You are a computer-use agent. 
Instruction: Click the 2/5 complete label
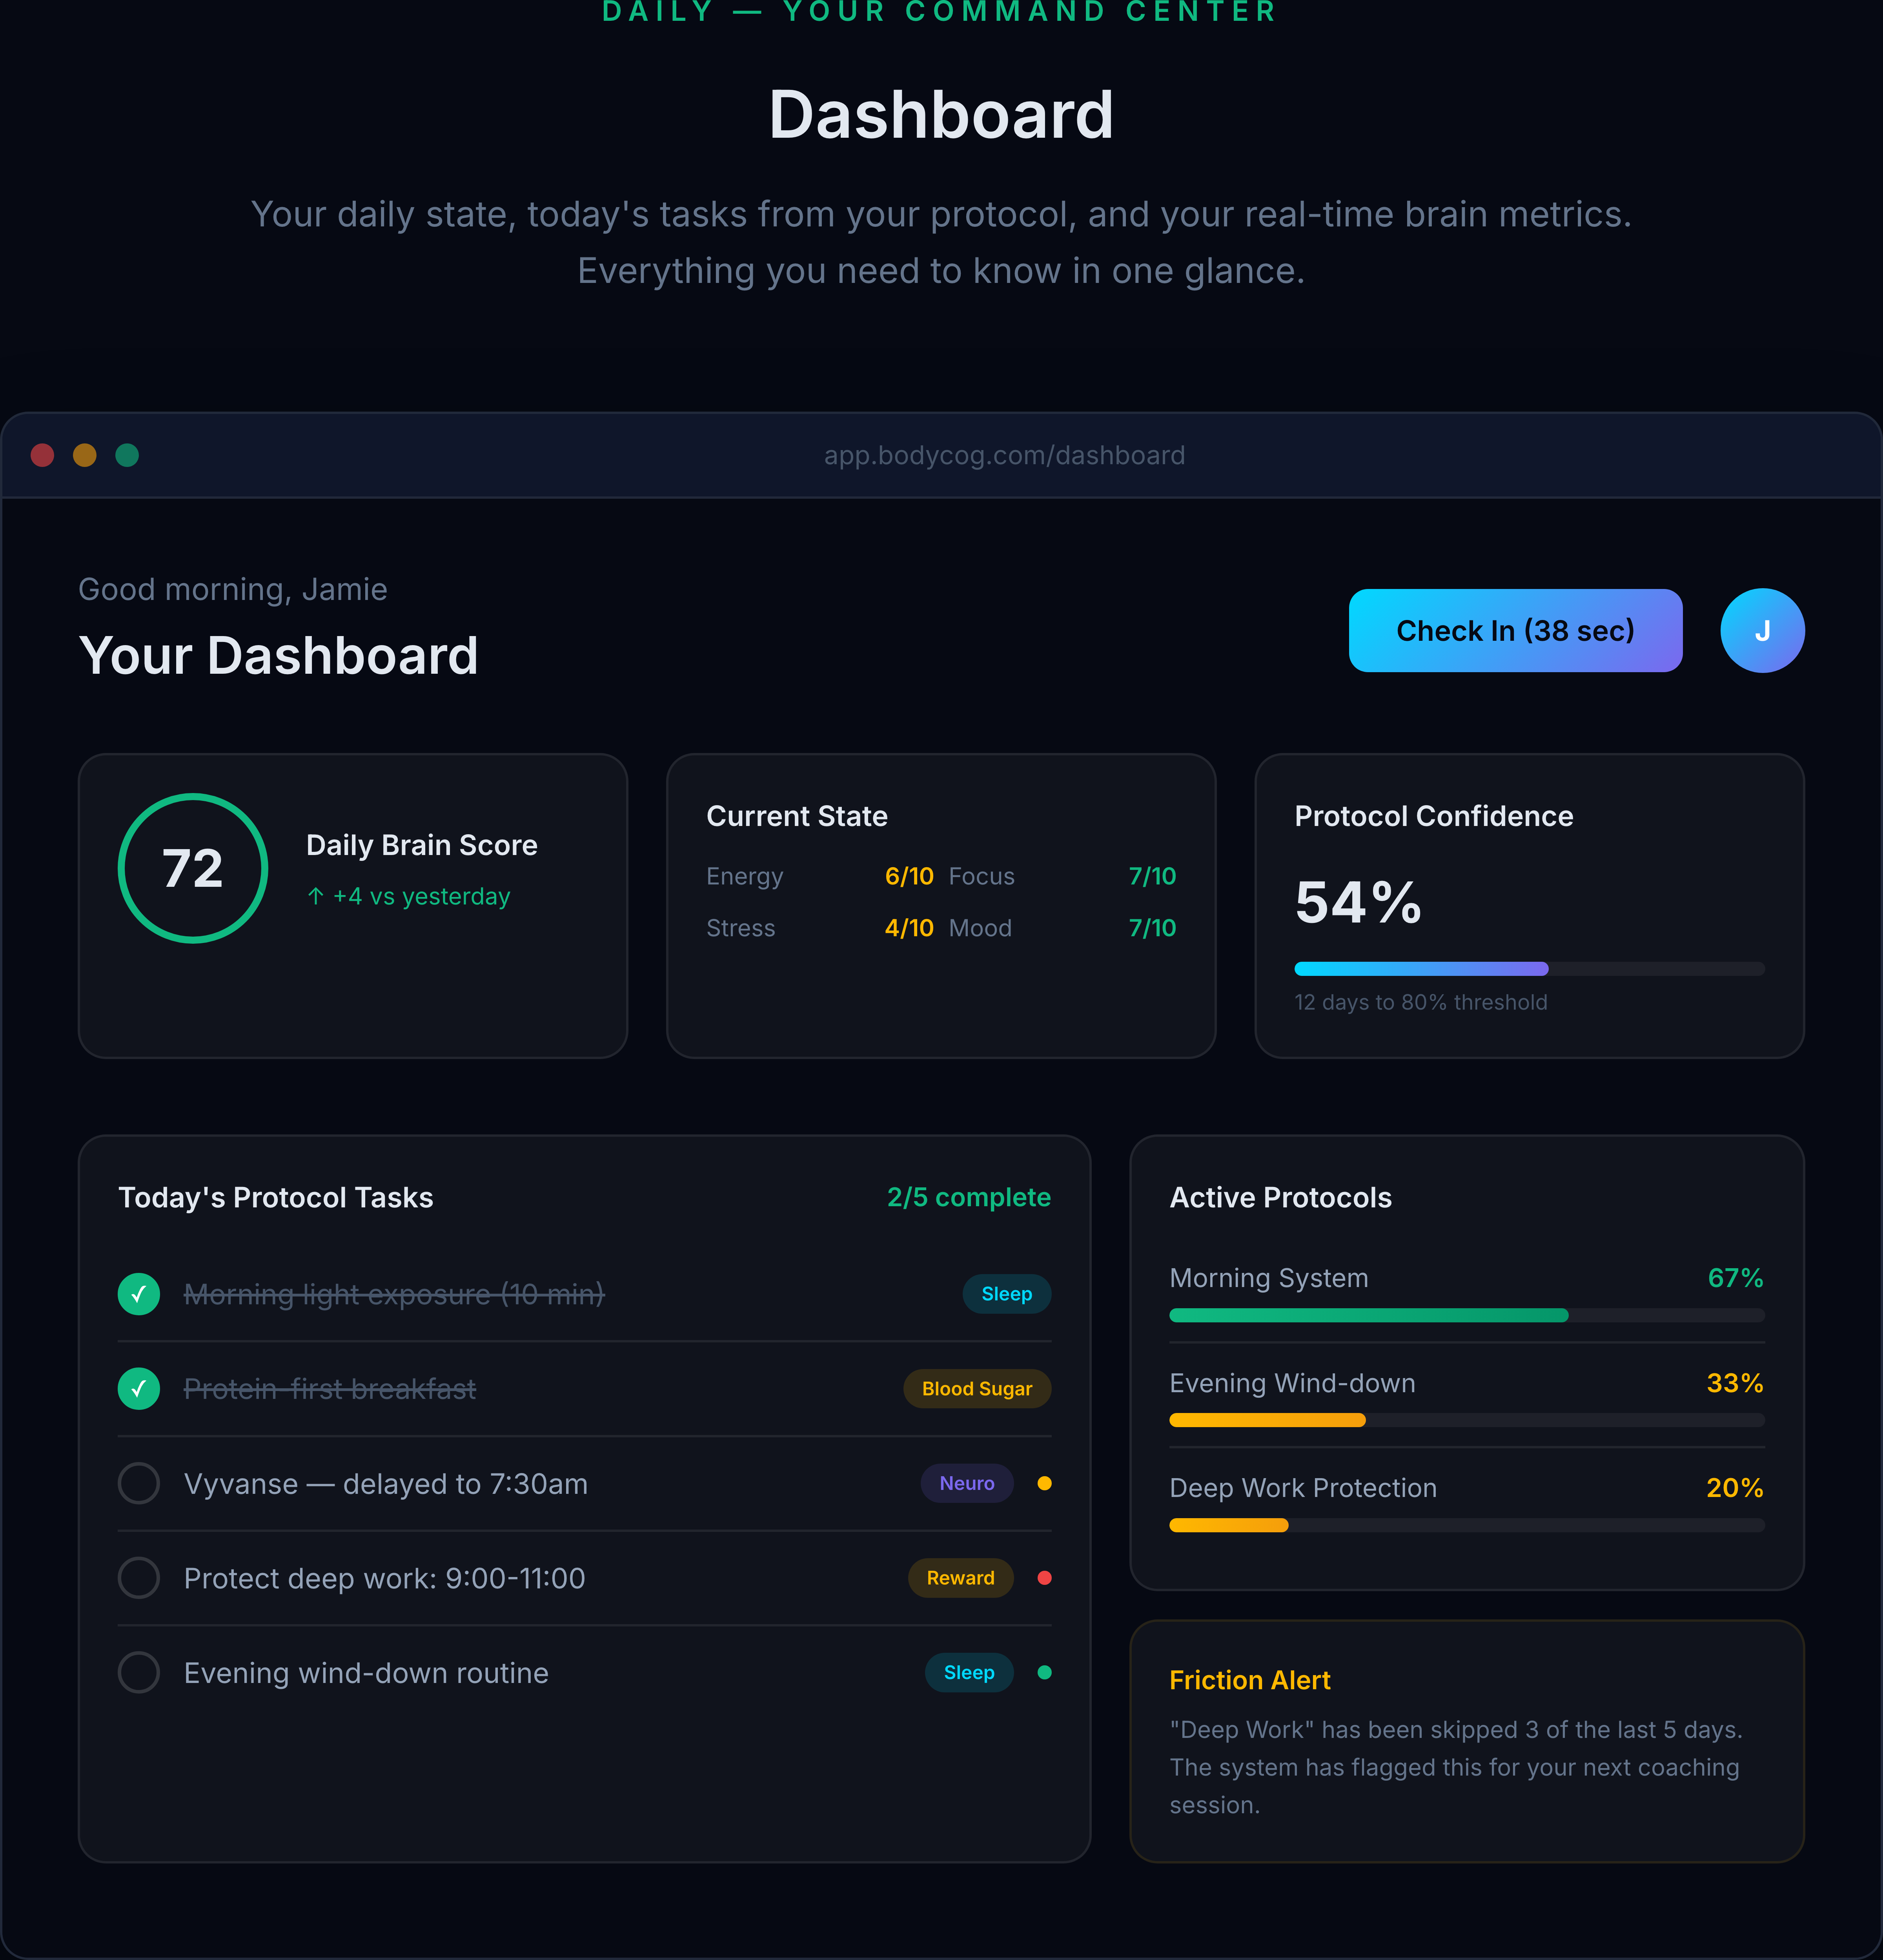coord(968,1197)
